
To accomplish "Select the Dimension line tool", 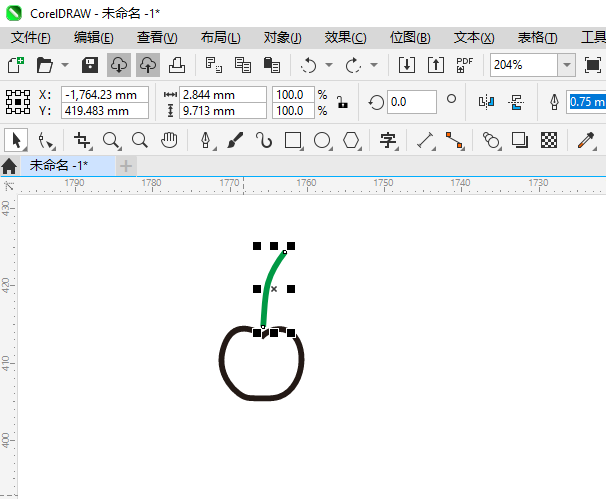I will (425, 140).
